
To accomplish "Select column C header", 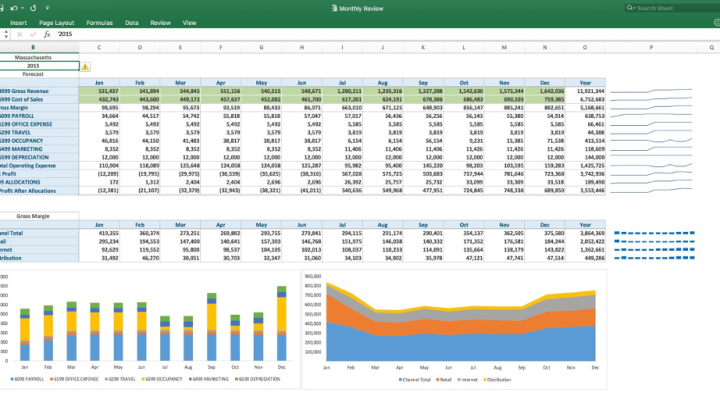I will pyautogui.click(x=99, y=47).
